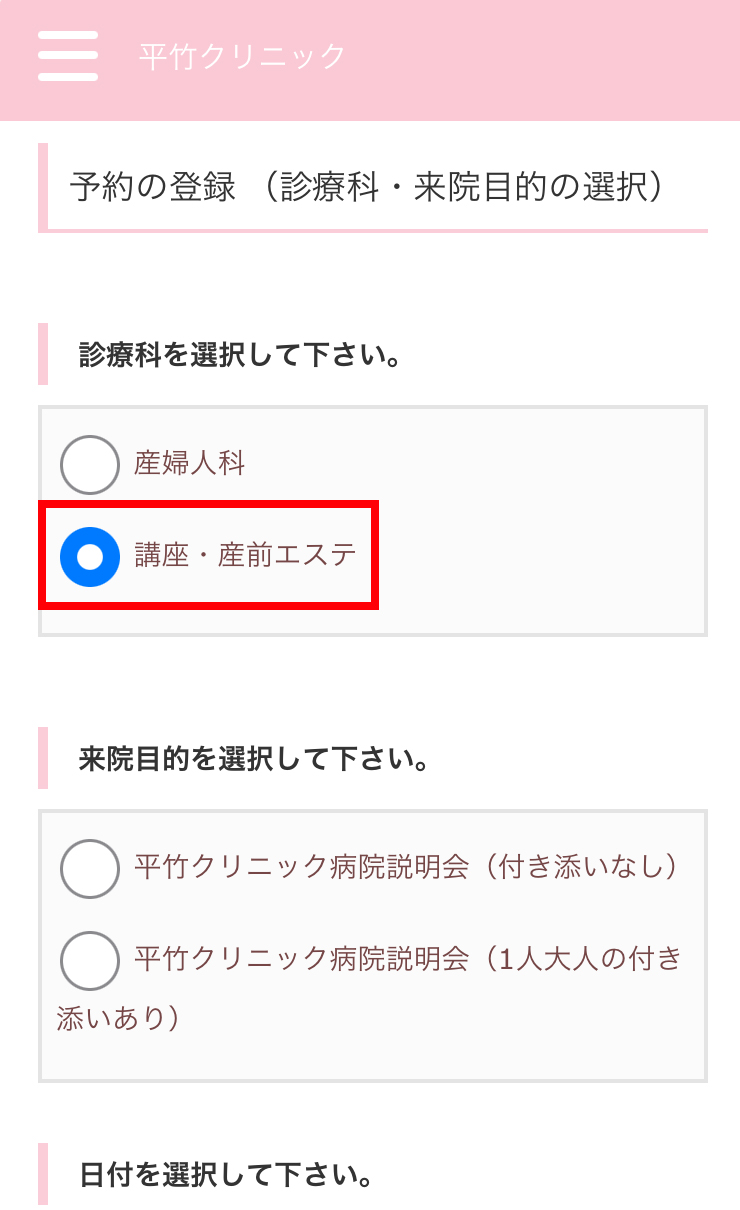Select radio circle for 1人大人の付き添いあり option

point(90,961)
